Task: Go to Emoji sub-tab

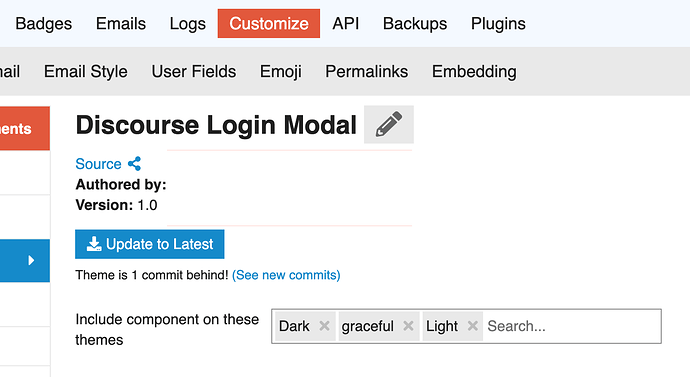Action: [281, 71]
